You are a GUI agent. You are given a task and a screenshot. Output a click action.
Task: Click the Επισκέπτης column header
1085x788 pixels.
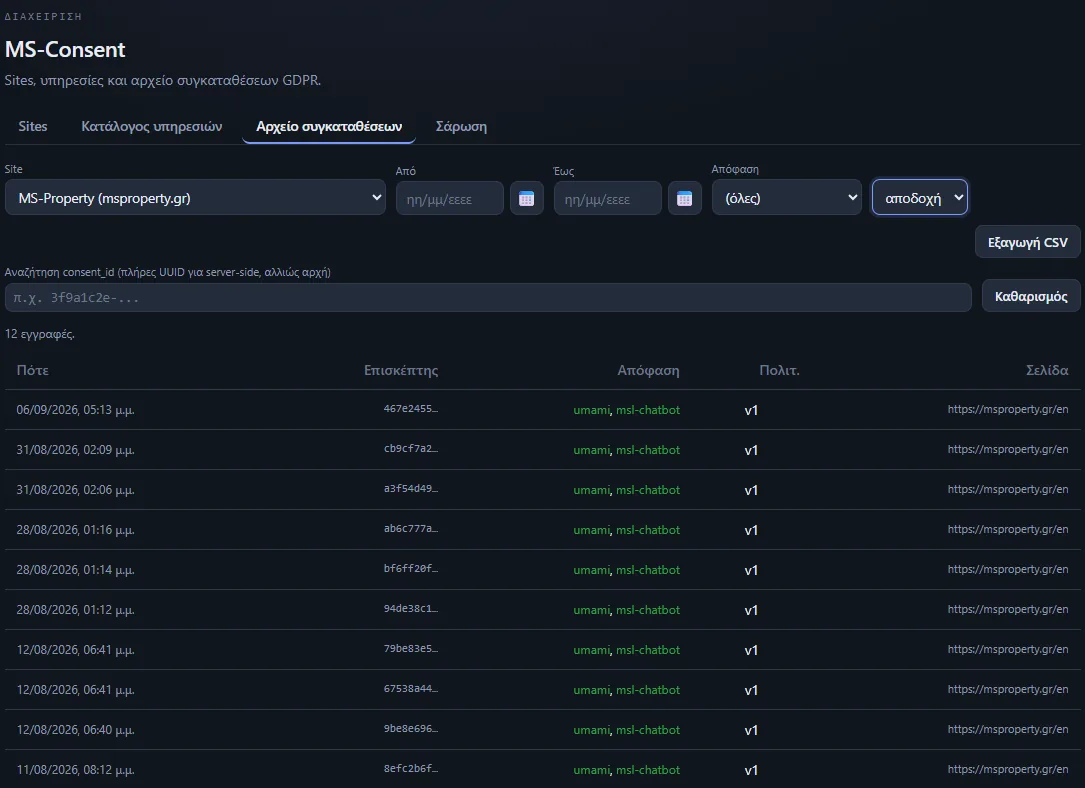401,370
